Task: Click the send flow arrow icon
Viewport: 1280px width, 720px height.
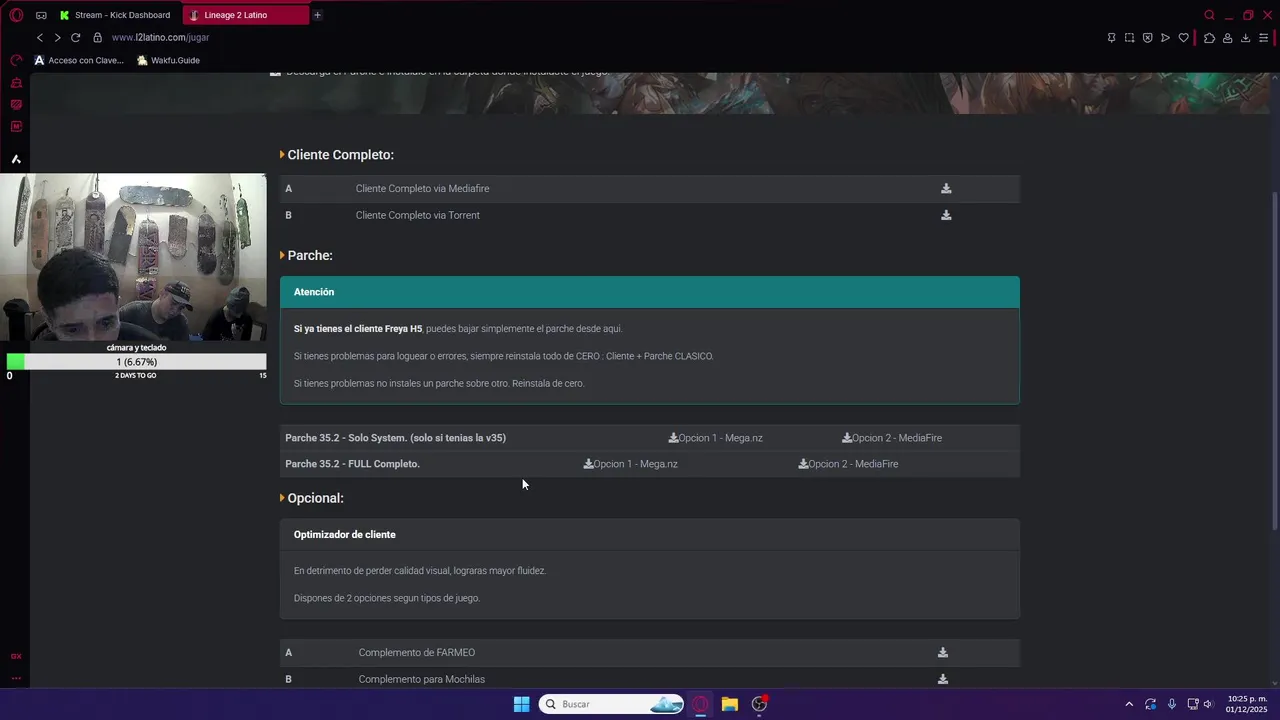Action: [1165, 38]
